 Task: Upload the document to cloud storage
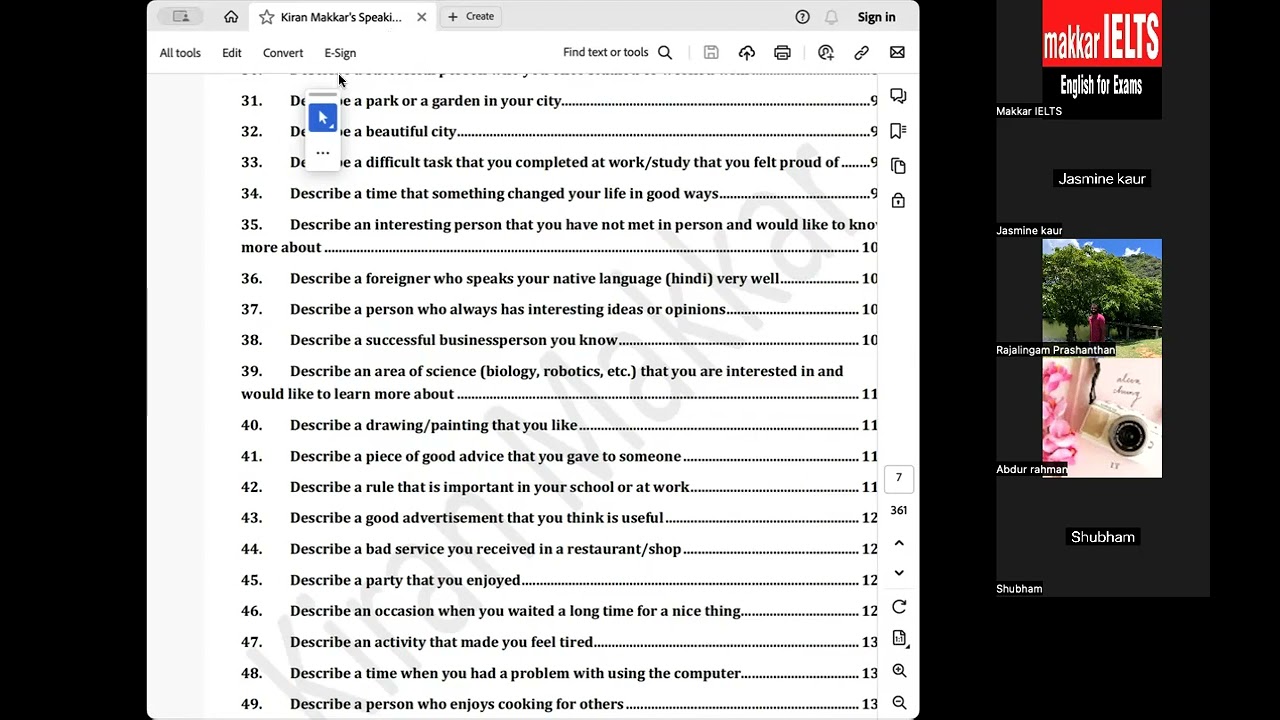(x=747, y=53)
